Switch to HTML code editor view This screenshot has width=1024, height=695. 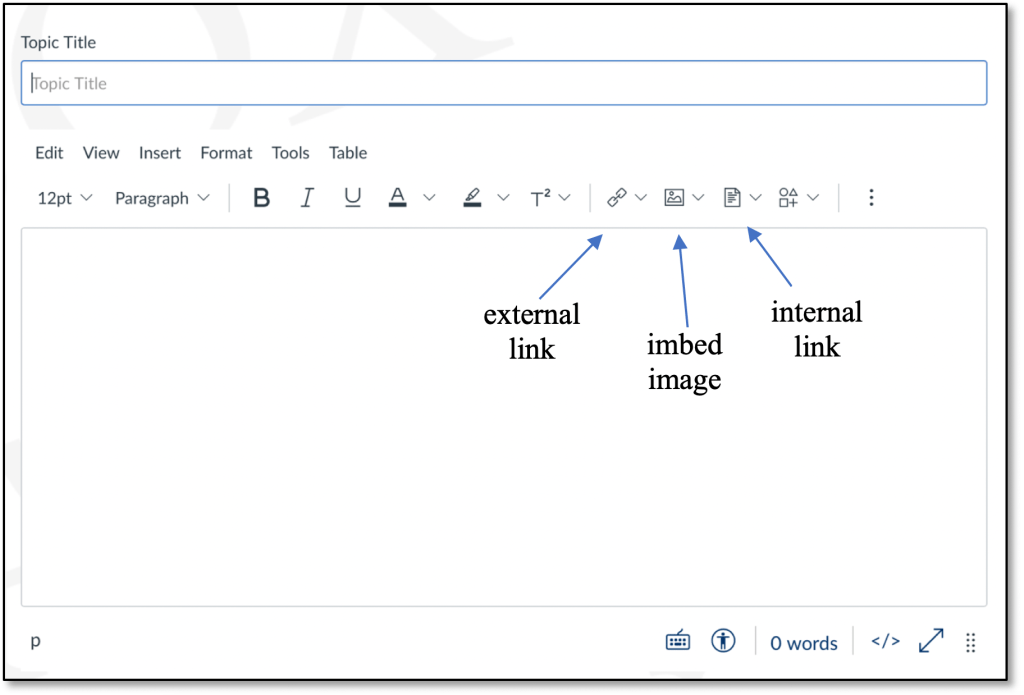tap(885, 641)
